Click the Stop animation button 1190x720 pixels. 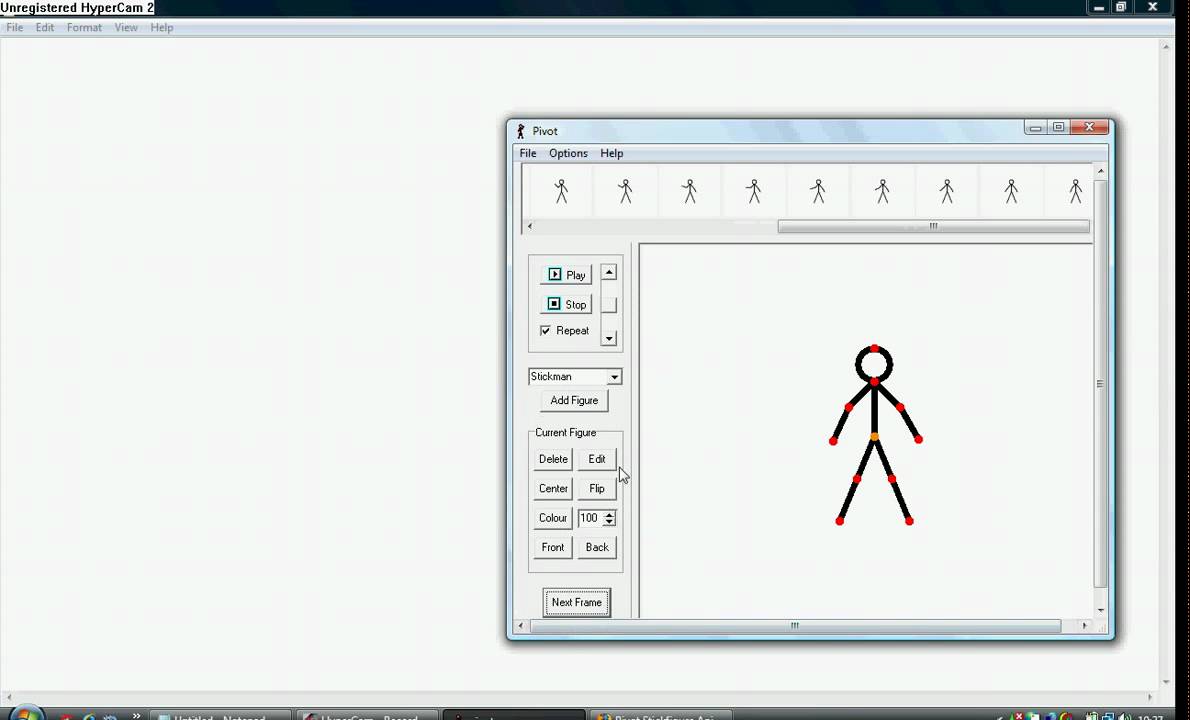point(566,304)
